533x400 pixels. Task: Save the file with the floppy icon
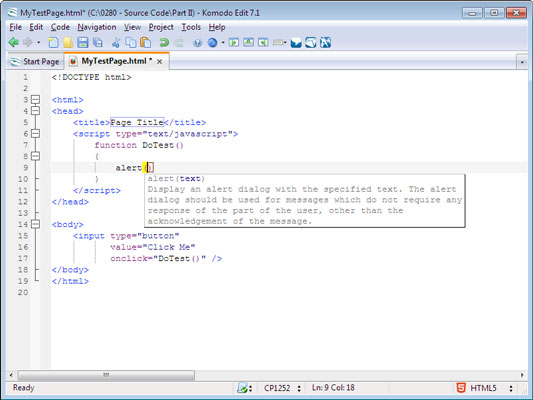[x=83, y=42]
